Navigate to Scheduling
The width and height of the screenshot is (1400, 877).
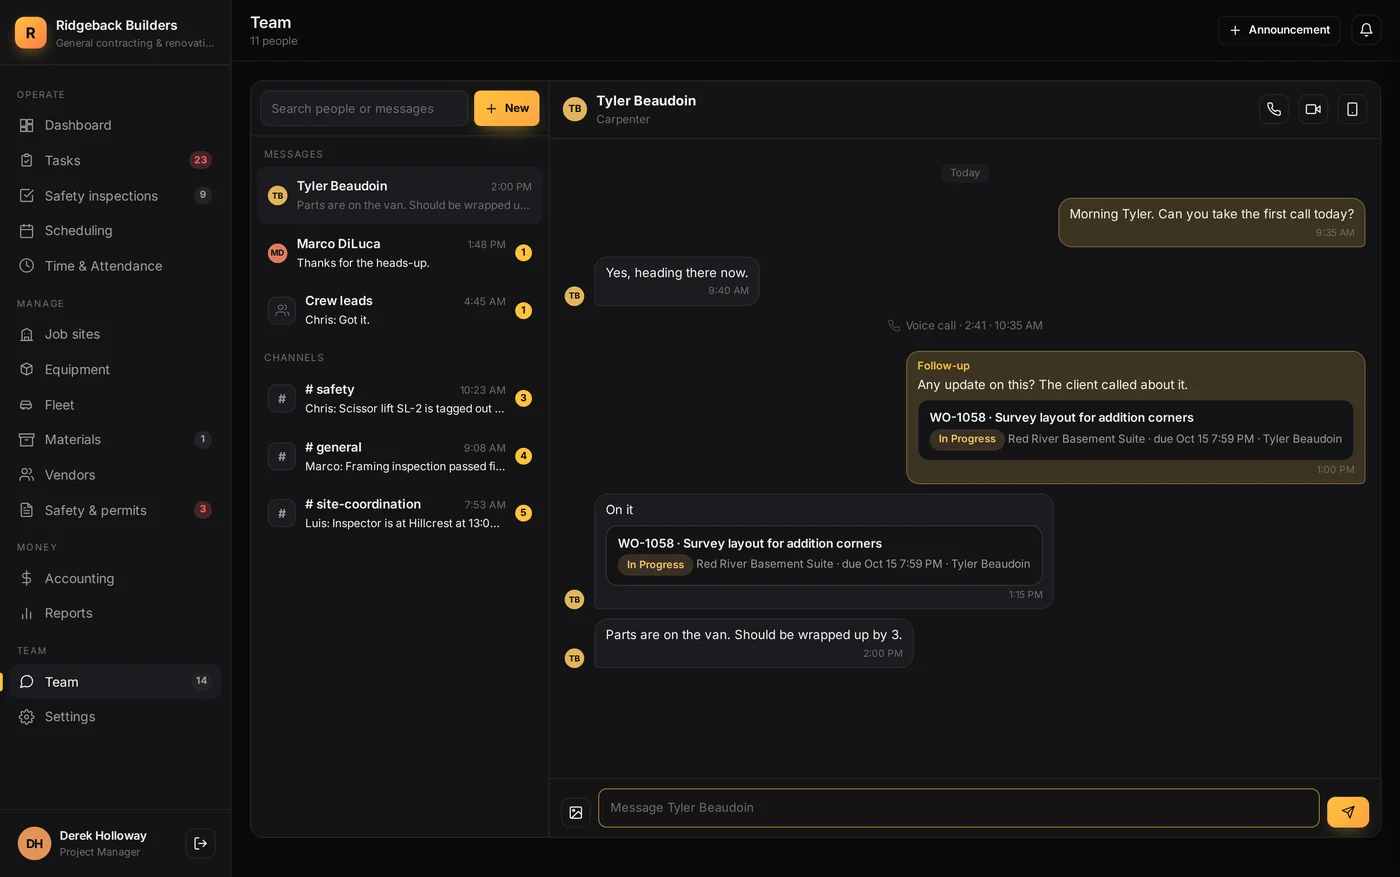[x=115, y=230]
